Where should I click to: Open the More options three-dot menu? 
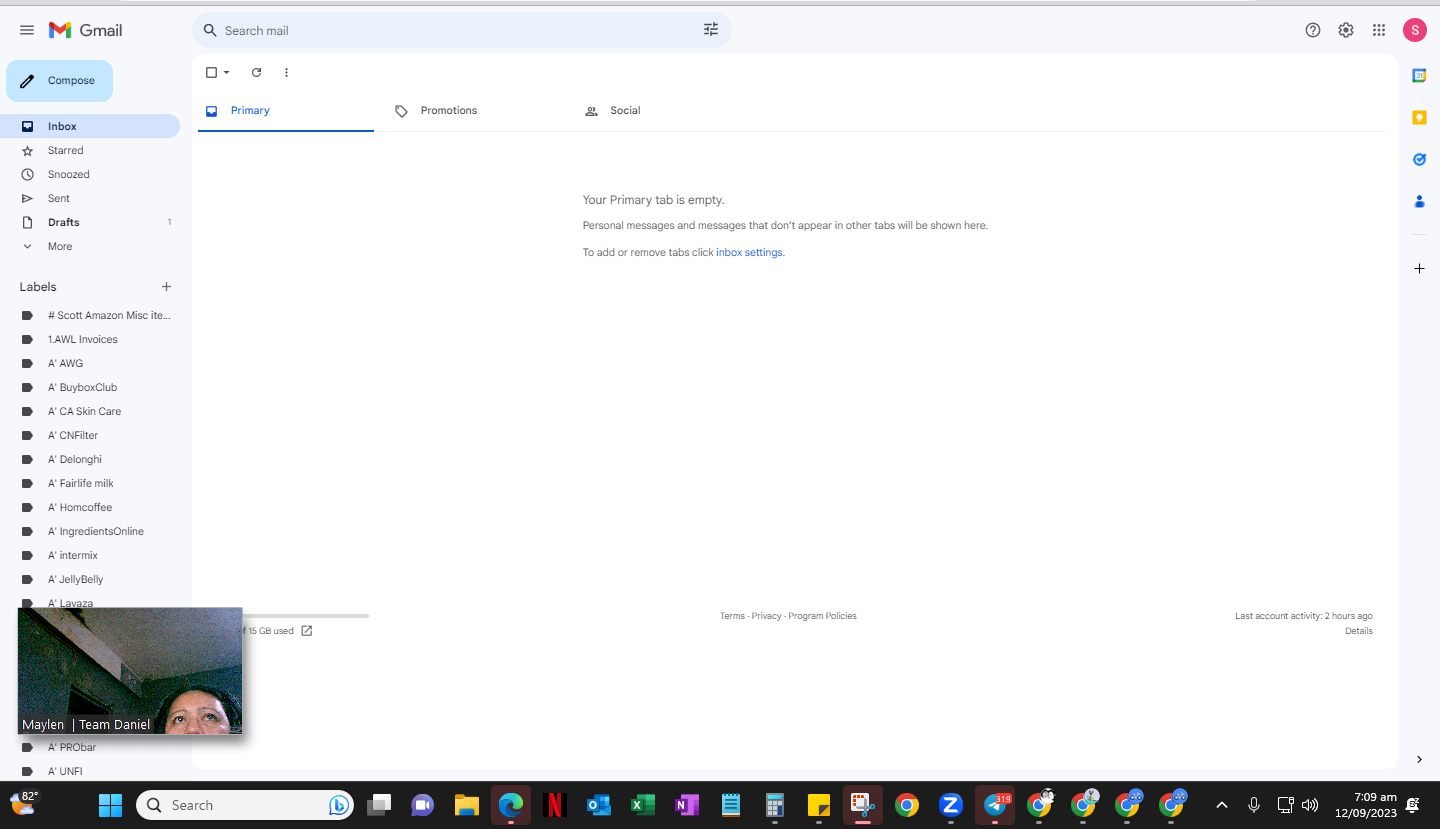click(x=286, y=72)
